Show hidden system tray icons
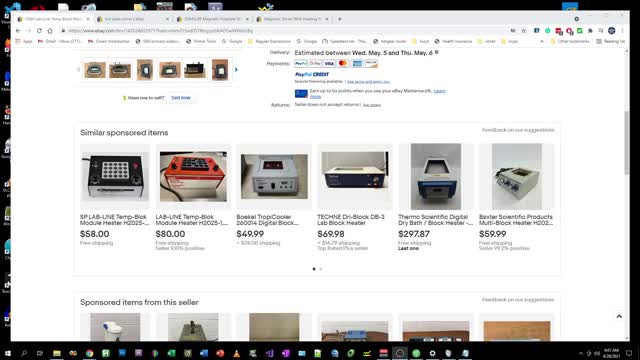 point(581,353)
